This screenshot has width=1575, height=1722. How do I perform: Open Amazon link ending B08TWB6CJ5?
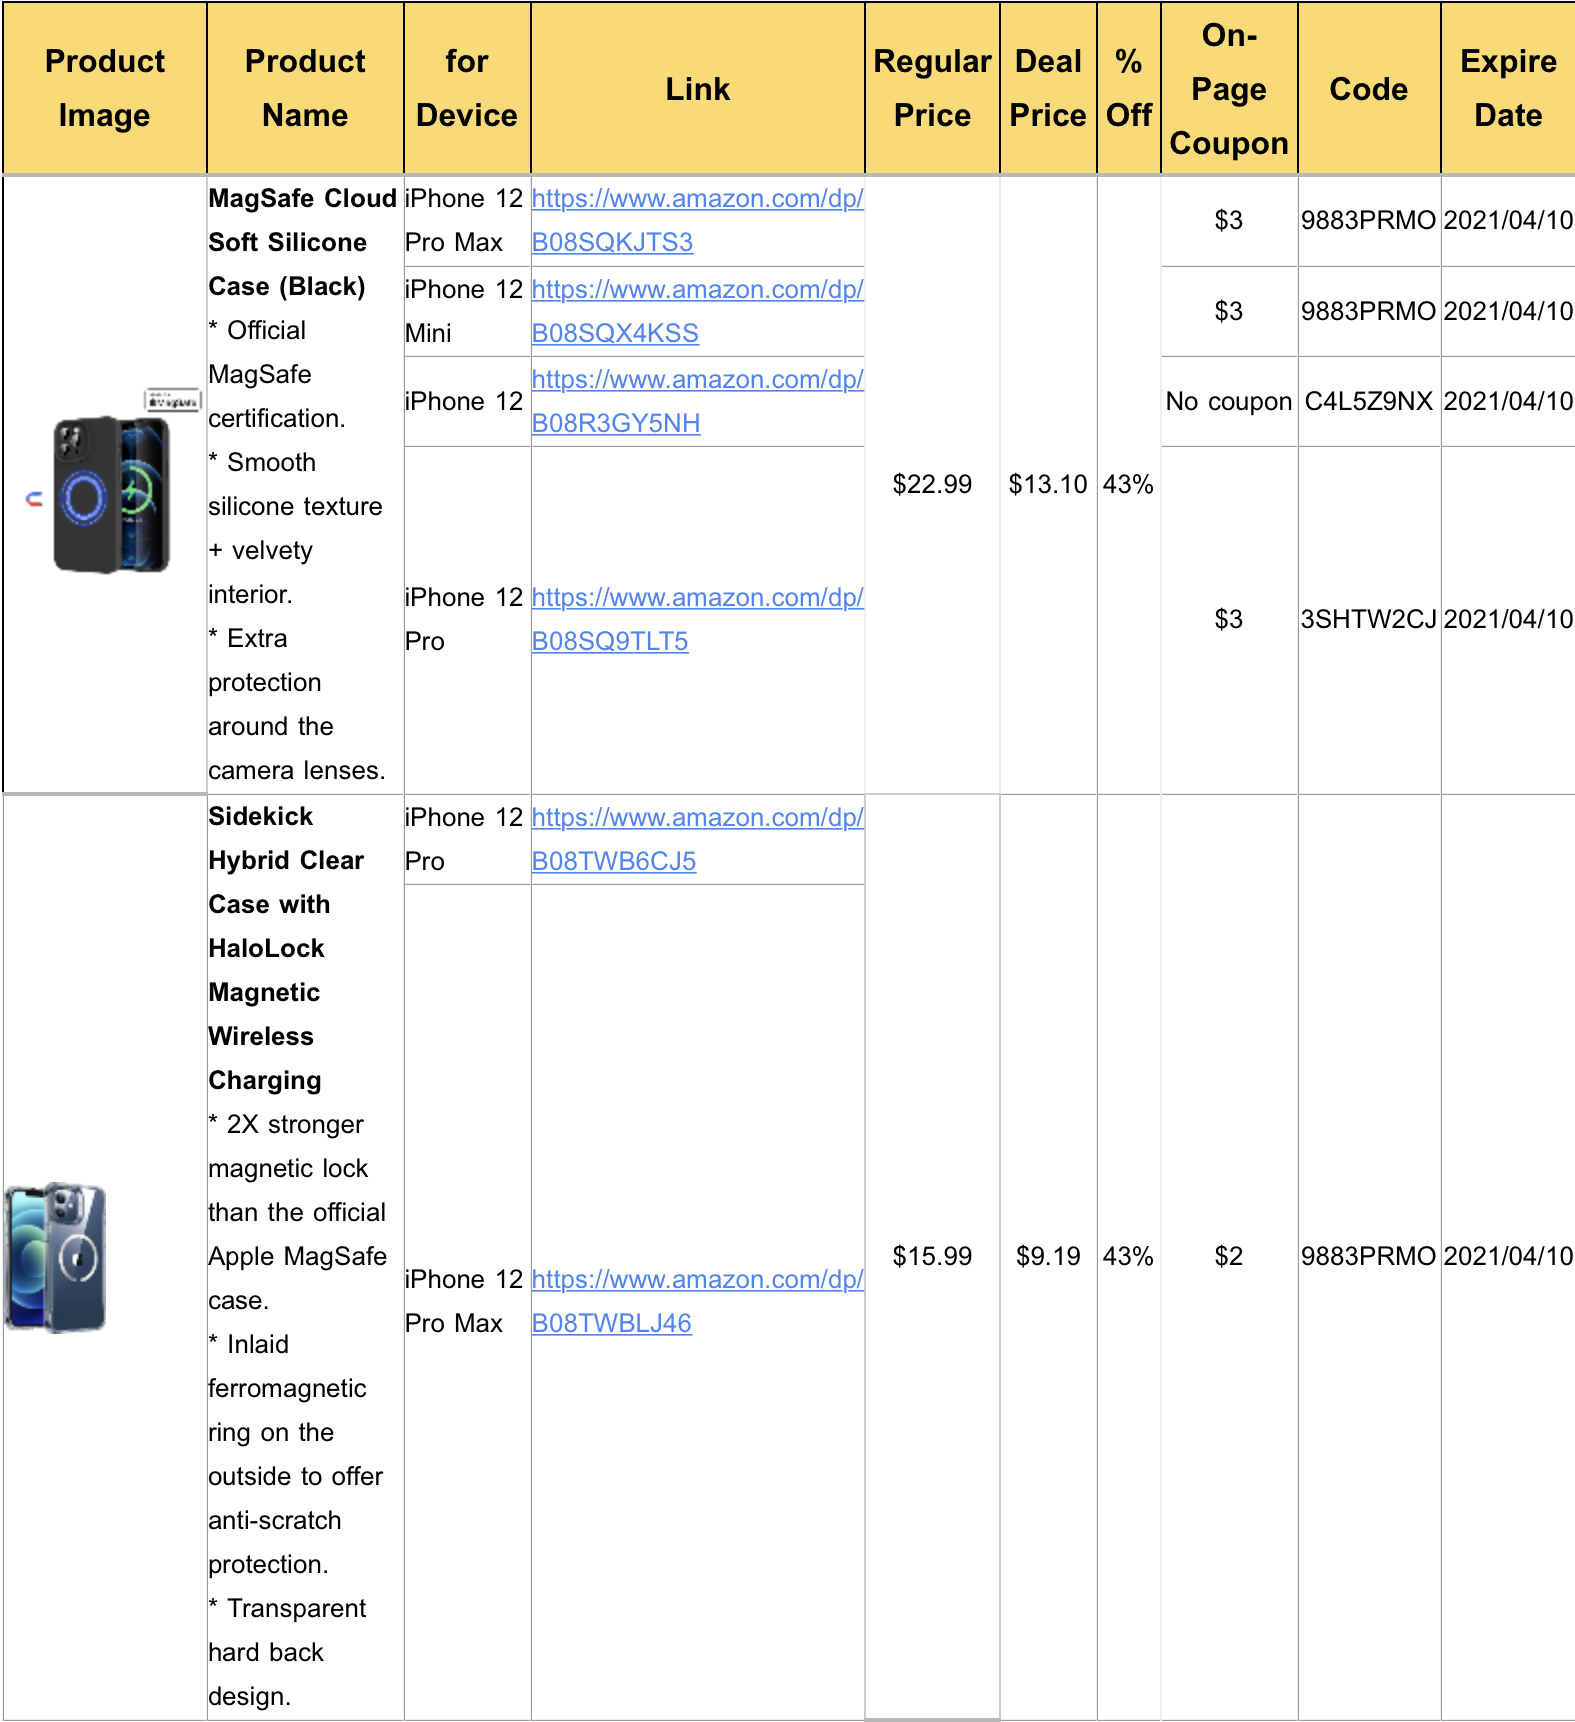pyautogui.click(x=697, y=839)
